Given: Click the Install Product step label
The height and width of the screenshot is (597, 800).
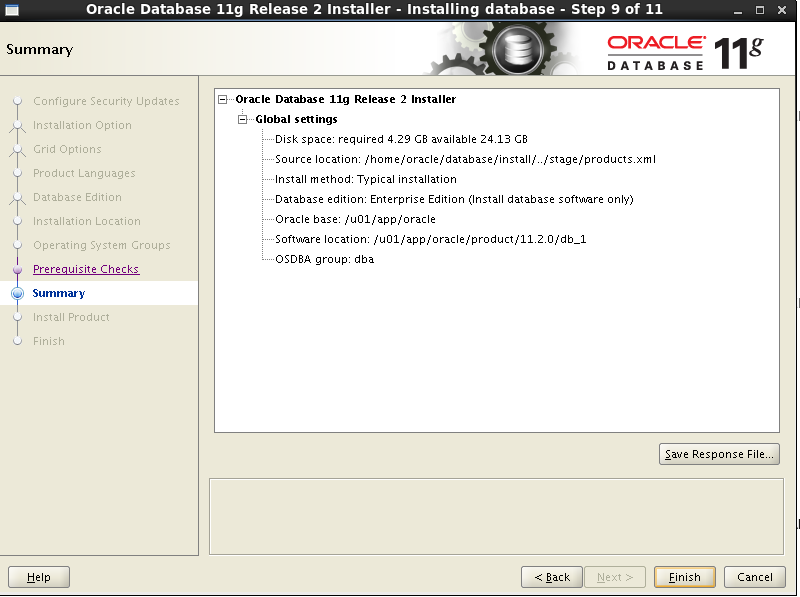Looking at the screenshot, I should pos(71,317).
